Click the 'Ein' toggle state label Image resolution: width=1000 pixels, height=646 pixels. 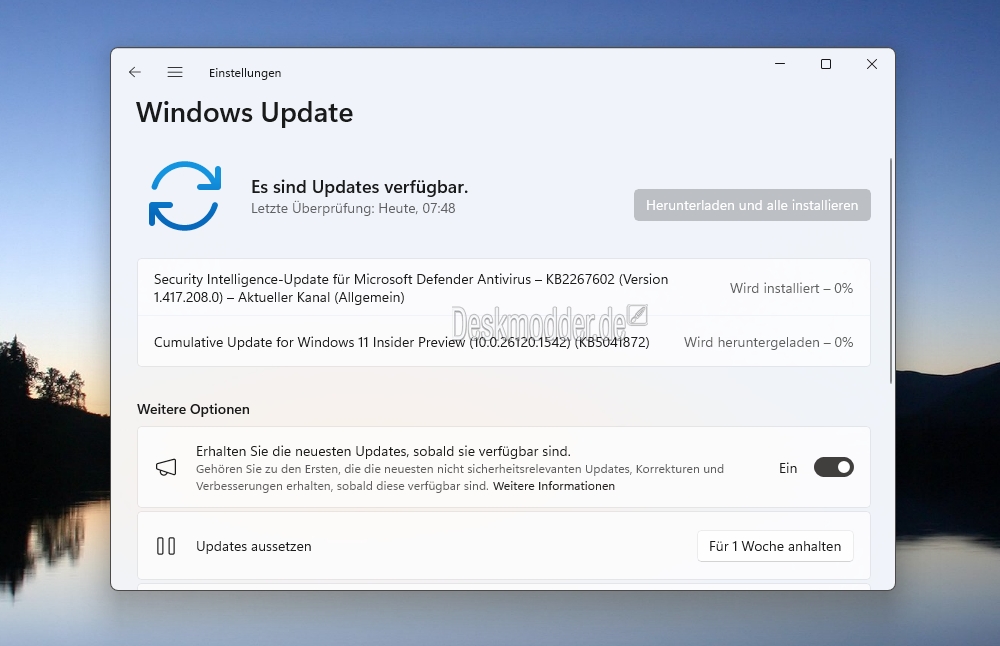click(788, 468)
